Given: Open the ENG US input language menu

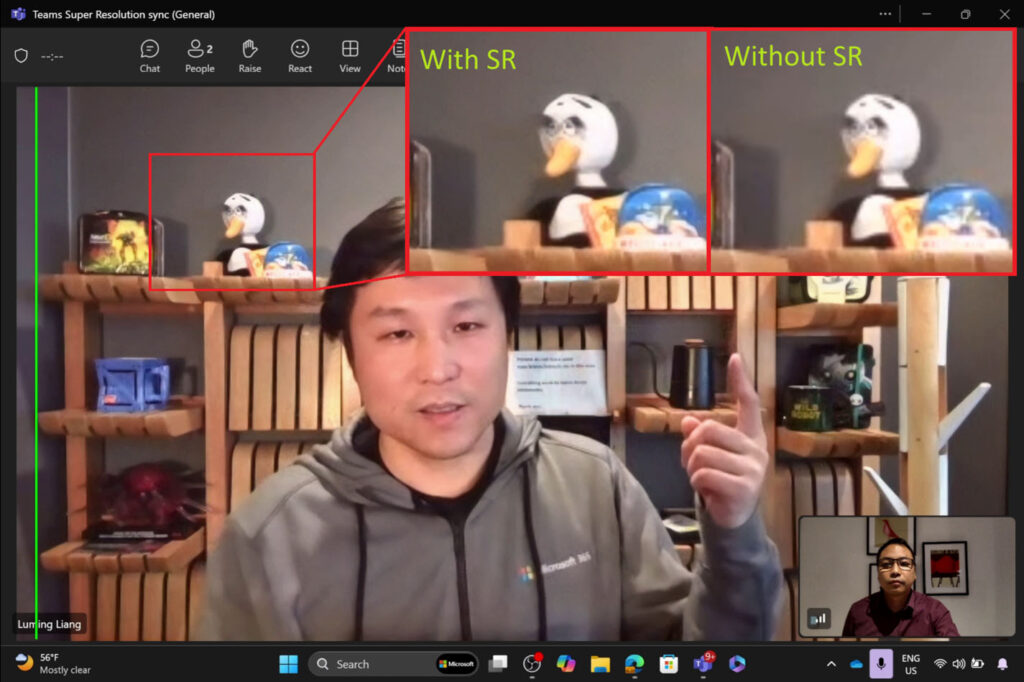Looking at the screenshot, I should [x=911, y=663].
